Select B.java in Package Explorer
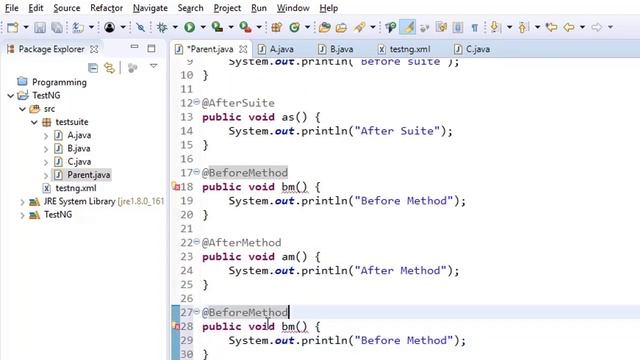Screen dimensions: 640x360 [78, 149]
